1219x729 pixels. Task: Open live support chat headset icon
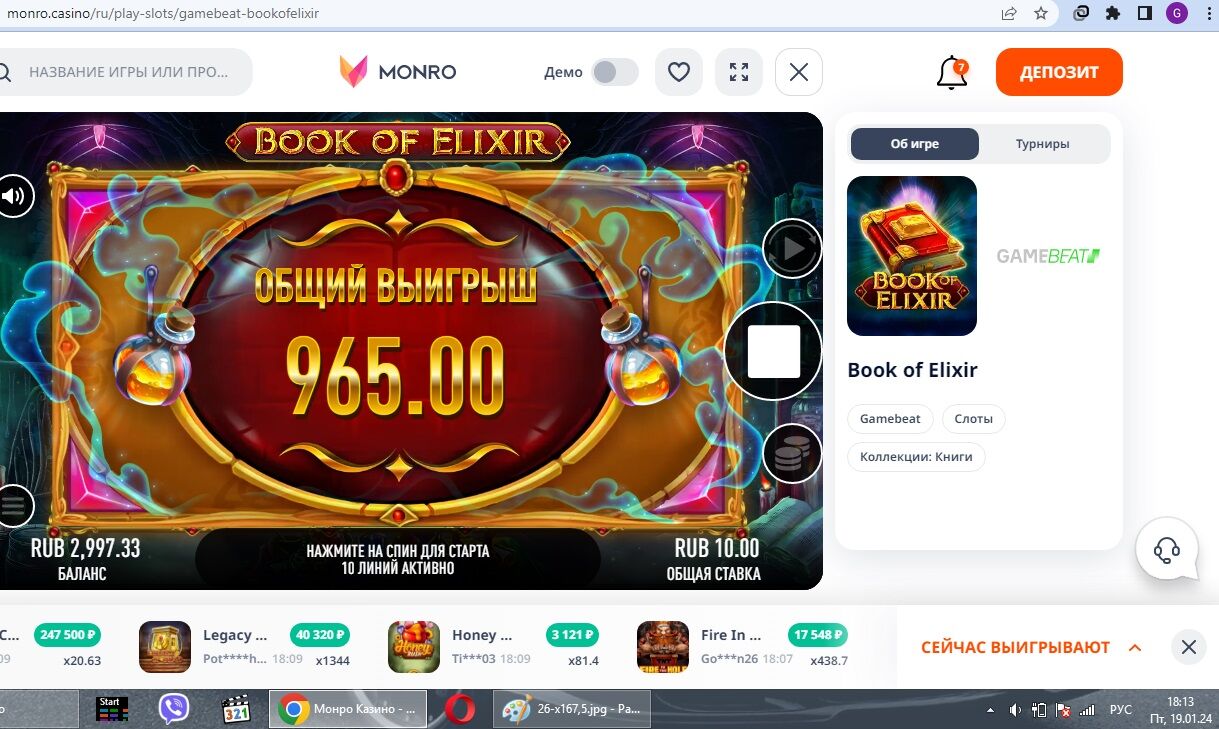[1167, 549]
